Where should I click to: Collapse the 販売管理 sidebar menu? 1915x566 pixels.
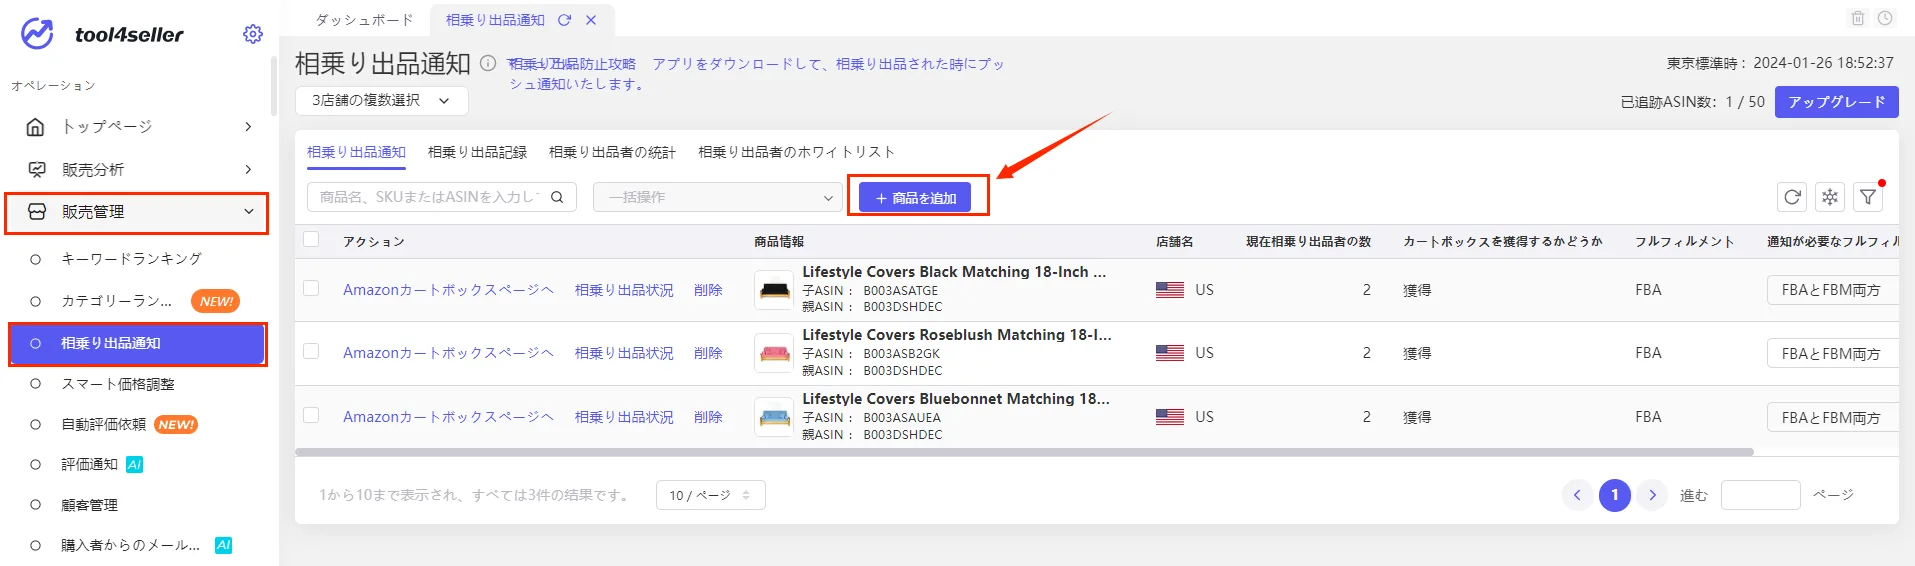click(x=248, y=212)
